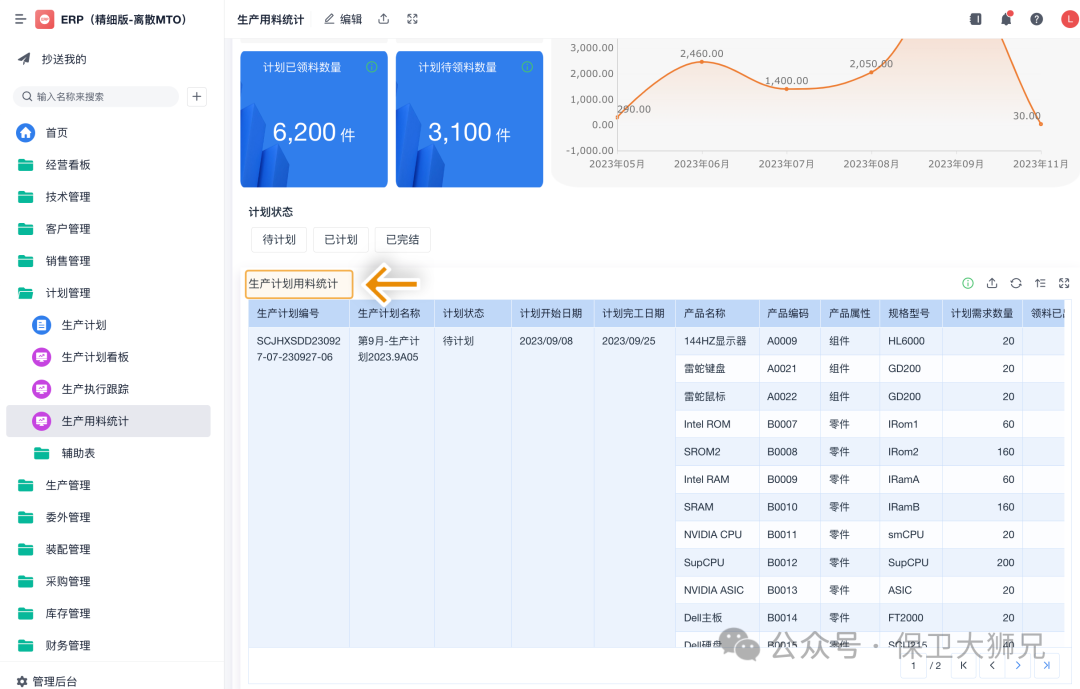Toggle the 已计划 status filter
The image size is (1080, 689).
pyautogui.click(x=341, y=240)
